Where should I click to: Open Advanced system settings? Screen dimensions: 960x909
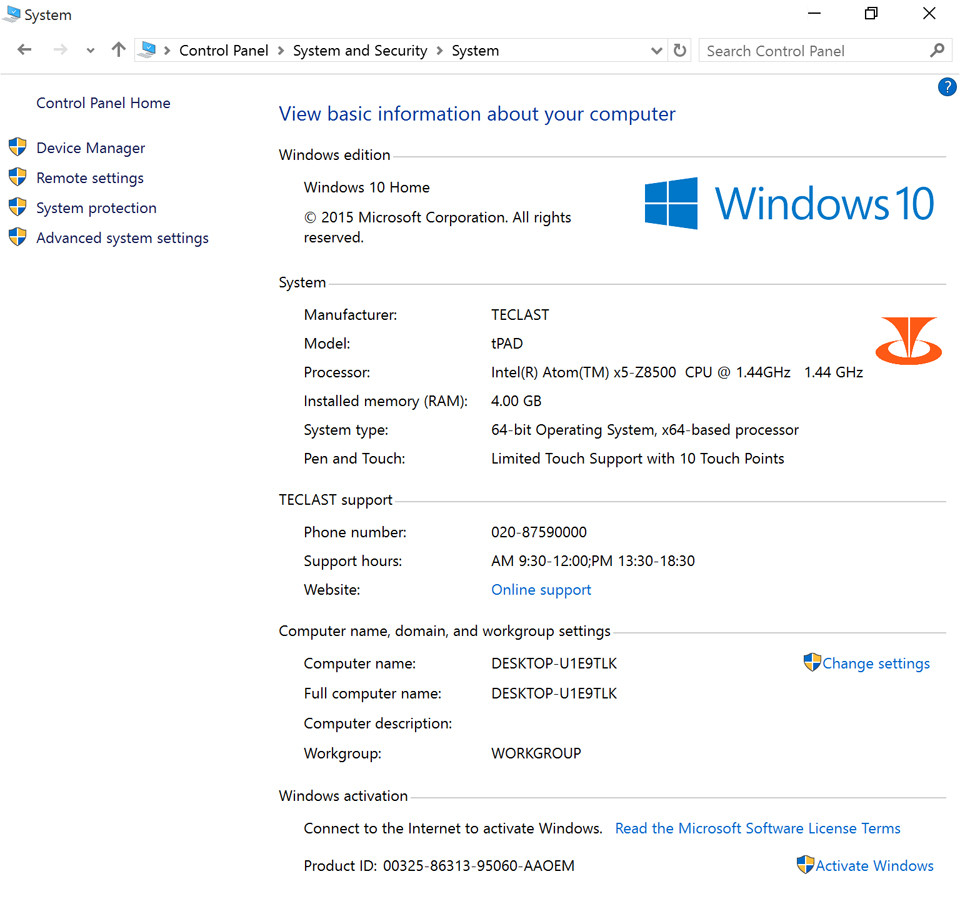tap(122, 238)
